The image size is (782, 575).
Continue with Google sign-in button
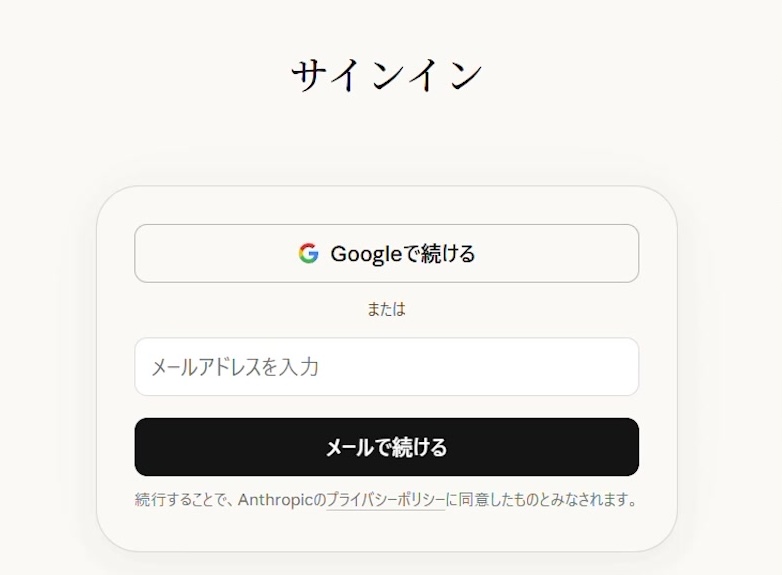pyautogui.click(x=386, y=253)
